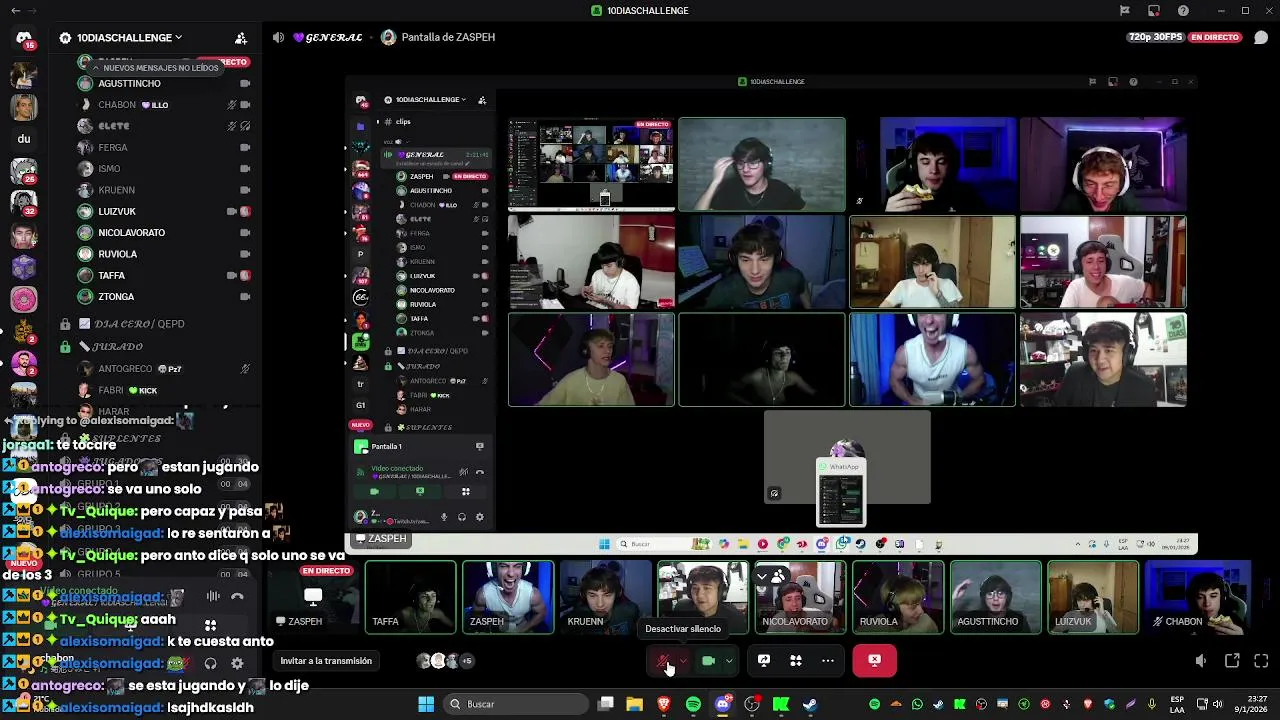Open Kick app from the taskbar
This screenshot has height=720, width=1280.
click(781, 704)
